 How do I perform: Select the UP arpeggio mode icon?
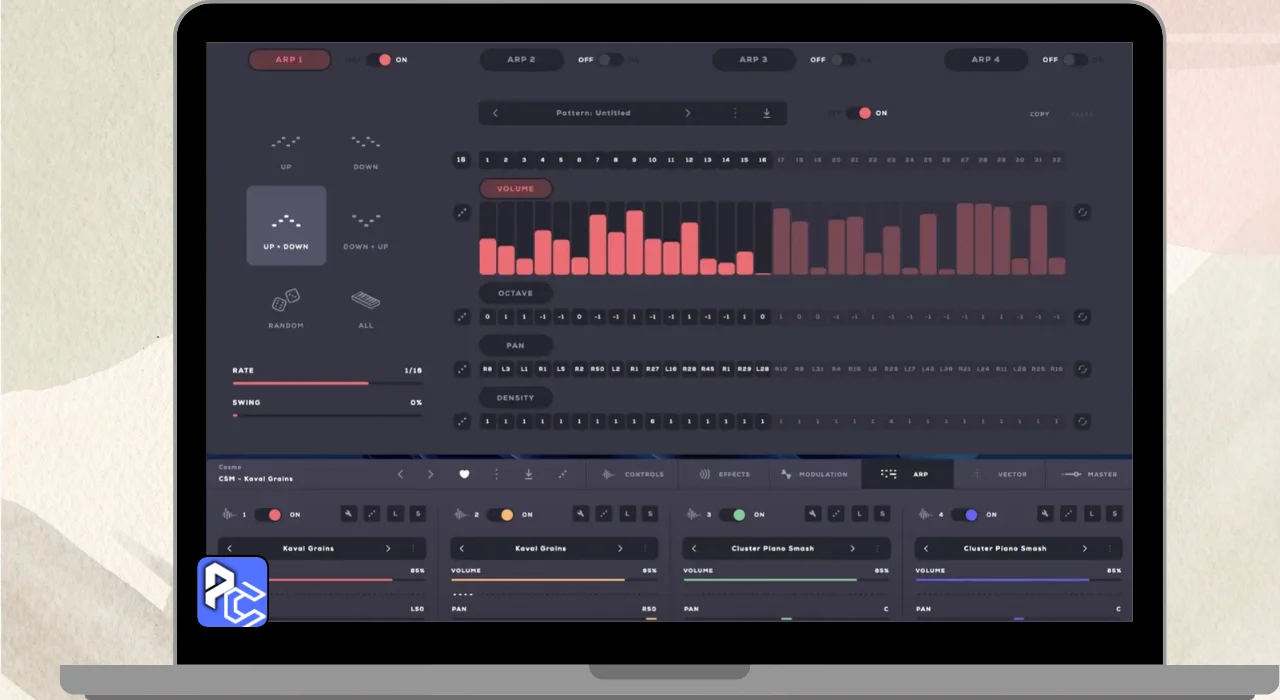pyautogui.click(x=286, y=142)
